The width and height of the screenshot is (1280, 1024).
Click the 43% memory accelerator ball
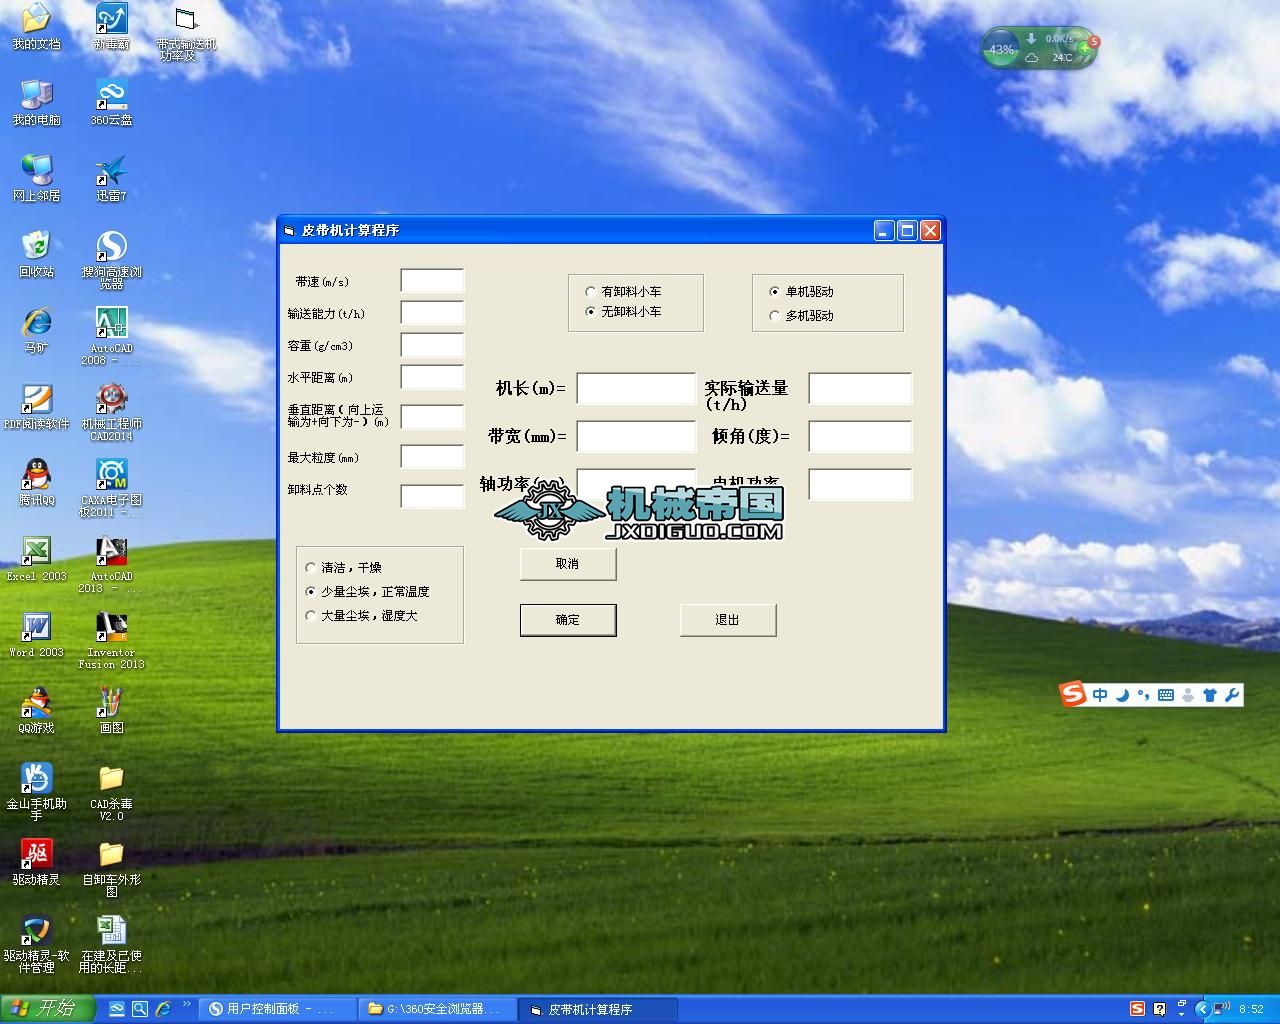click(1000, 49)
